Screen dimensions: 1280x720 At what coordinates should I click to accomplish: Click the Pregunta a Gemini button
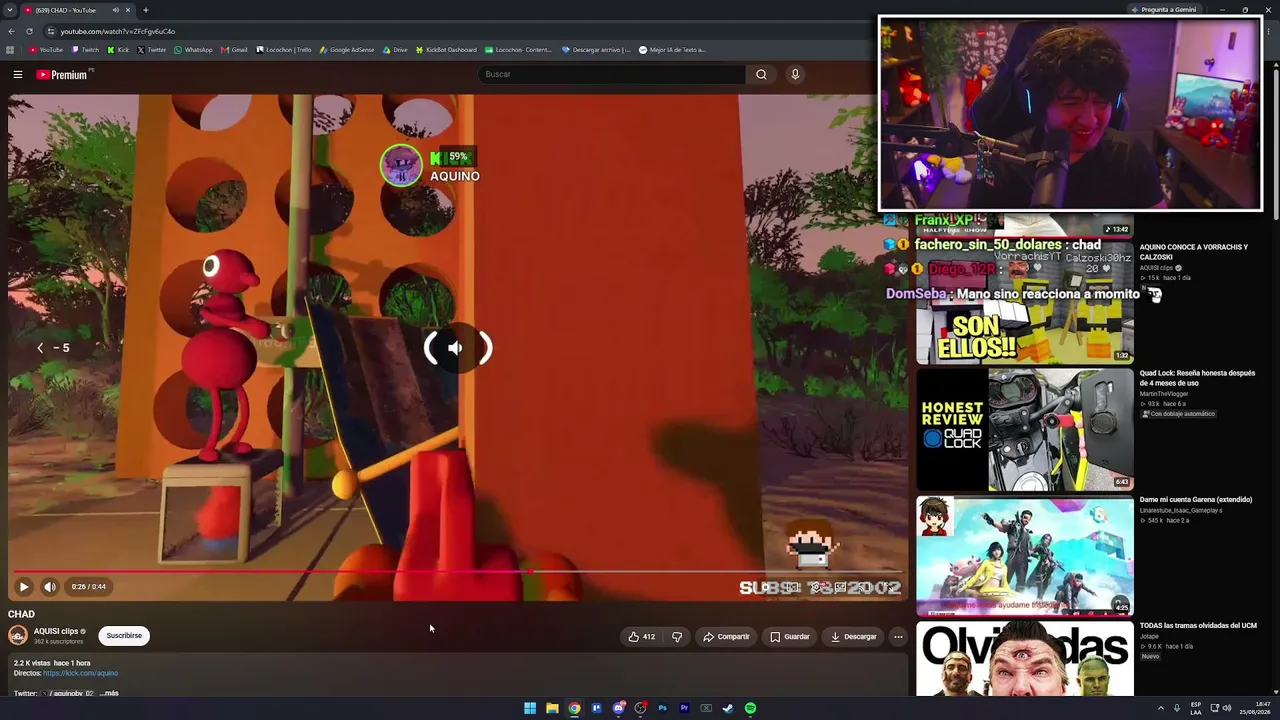[x=1163, y=10]
